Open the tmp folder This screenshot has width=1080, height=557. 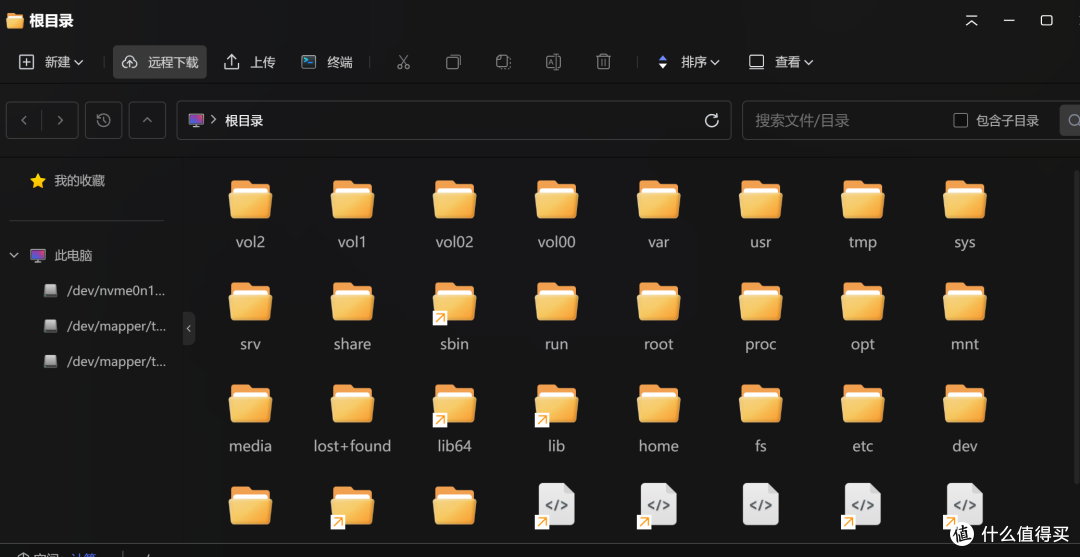(862, 213)
